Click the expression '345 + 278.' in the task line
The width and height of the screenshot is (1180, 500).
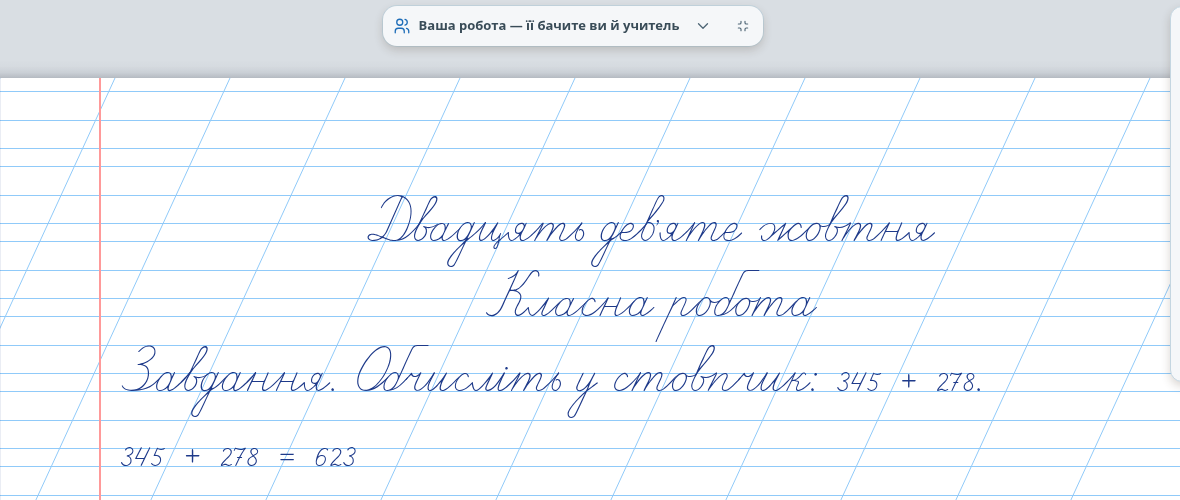(x=910, y=383)
